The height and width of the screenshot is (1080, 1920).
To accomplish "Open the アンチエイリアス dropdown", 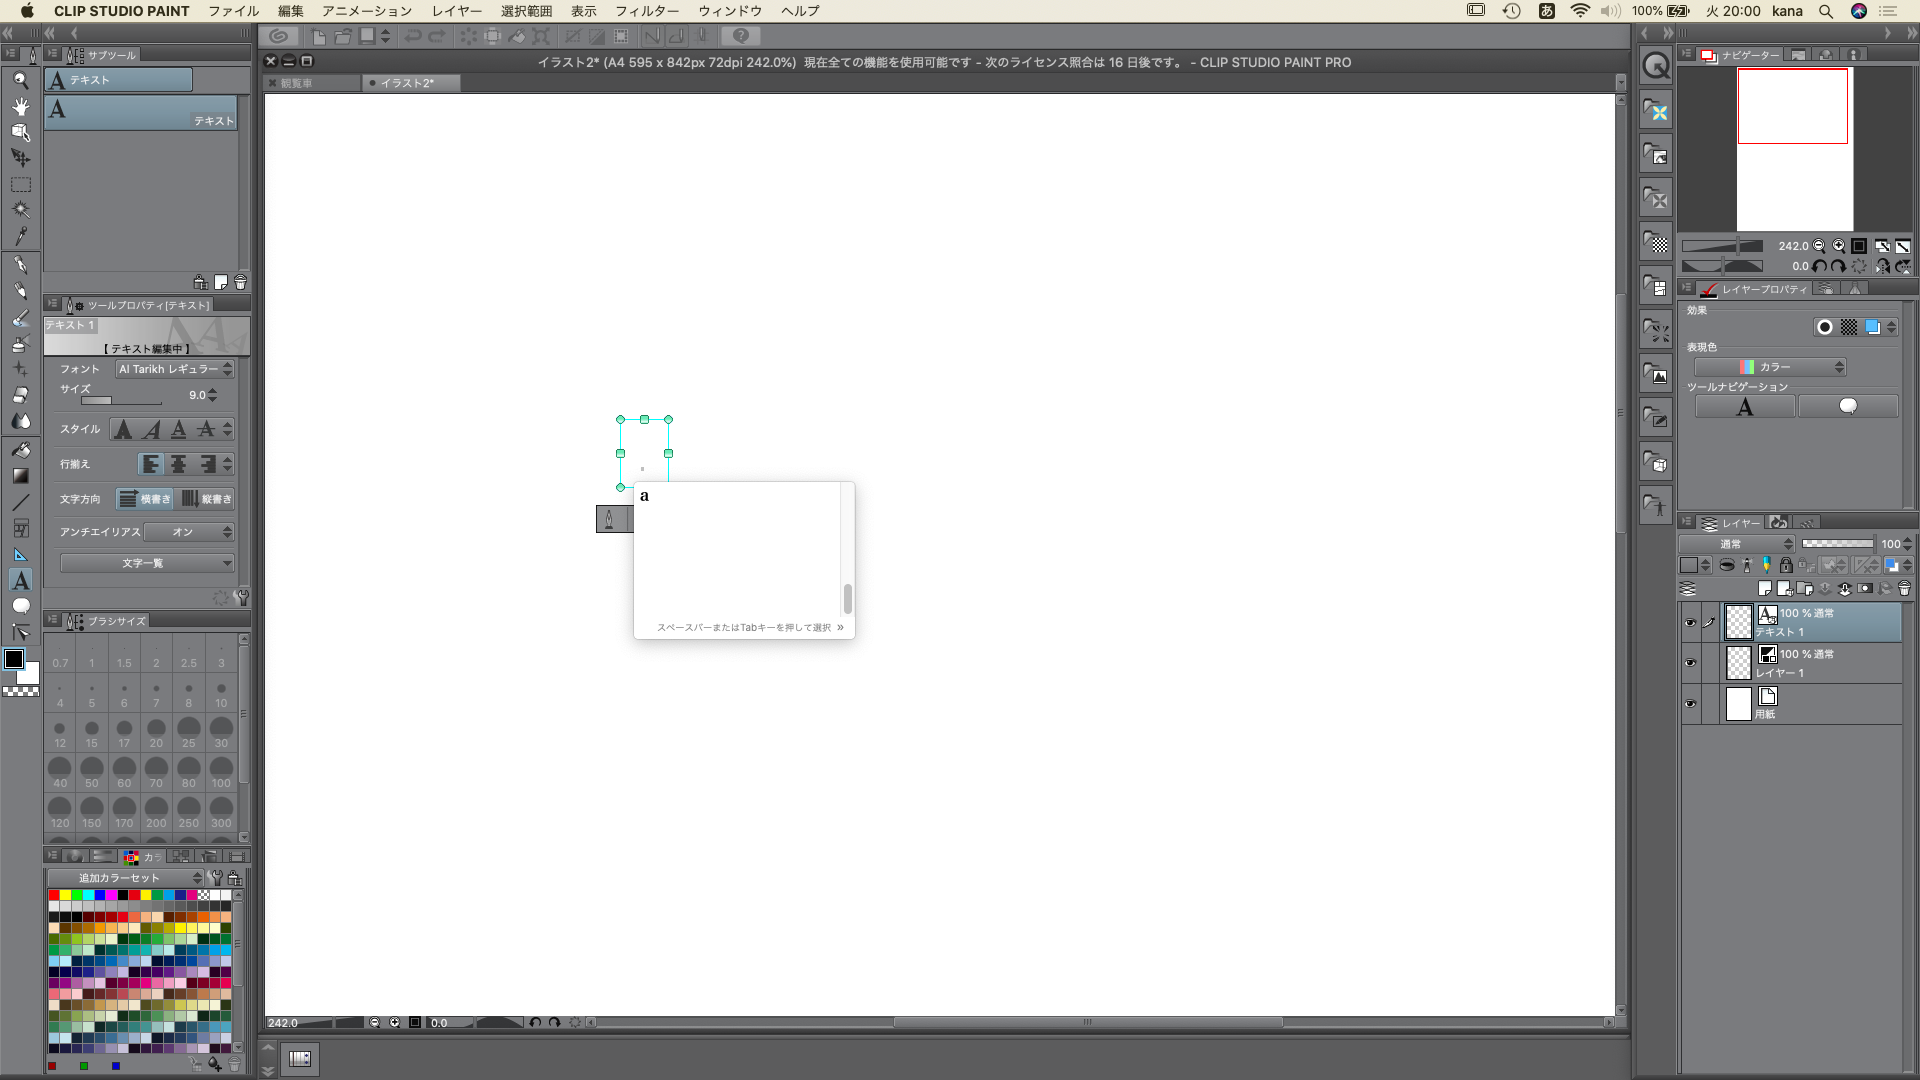I will [x=189, y=532].
